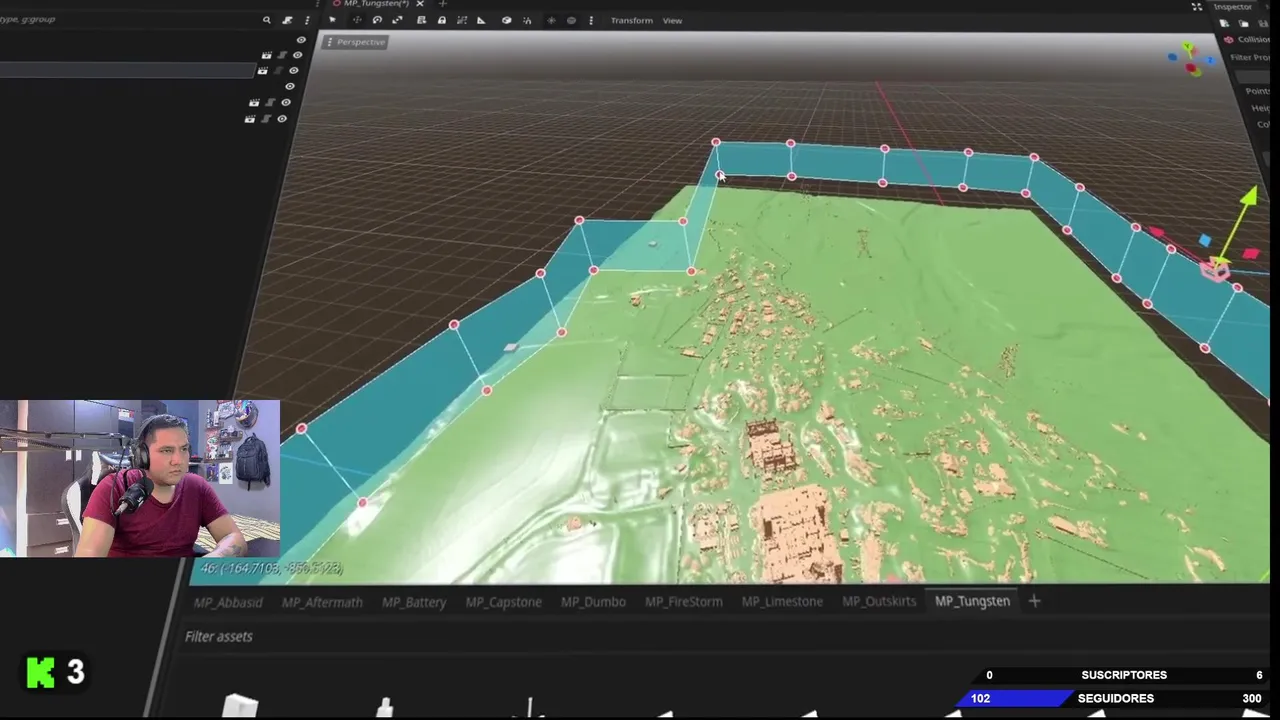
Task: Click the Z axis on orientation gizmo
Action: (1210, 60)
